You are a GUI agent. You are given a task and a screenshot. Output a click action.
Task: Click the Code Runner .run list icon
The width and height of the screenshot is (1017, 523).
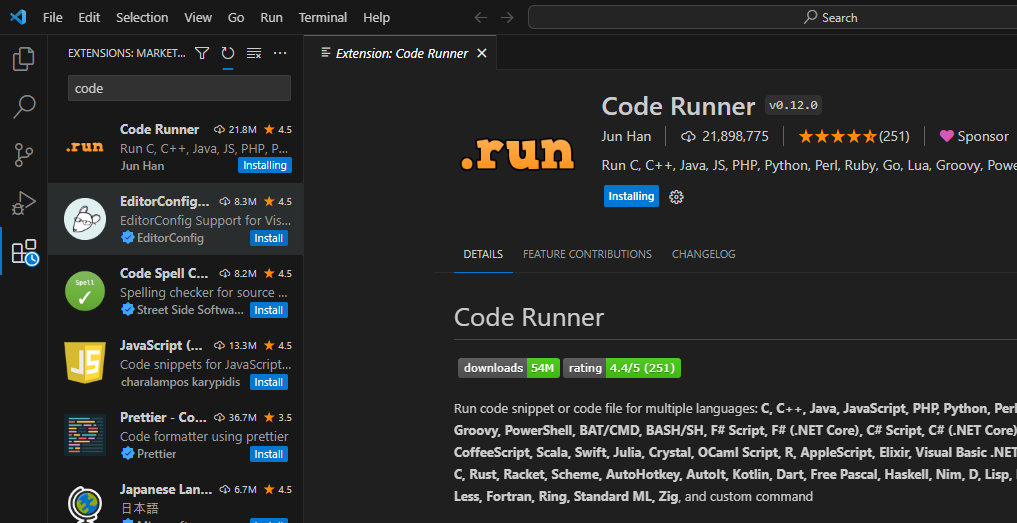coord(85,147)
